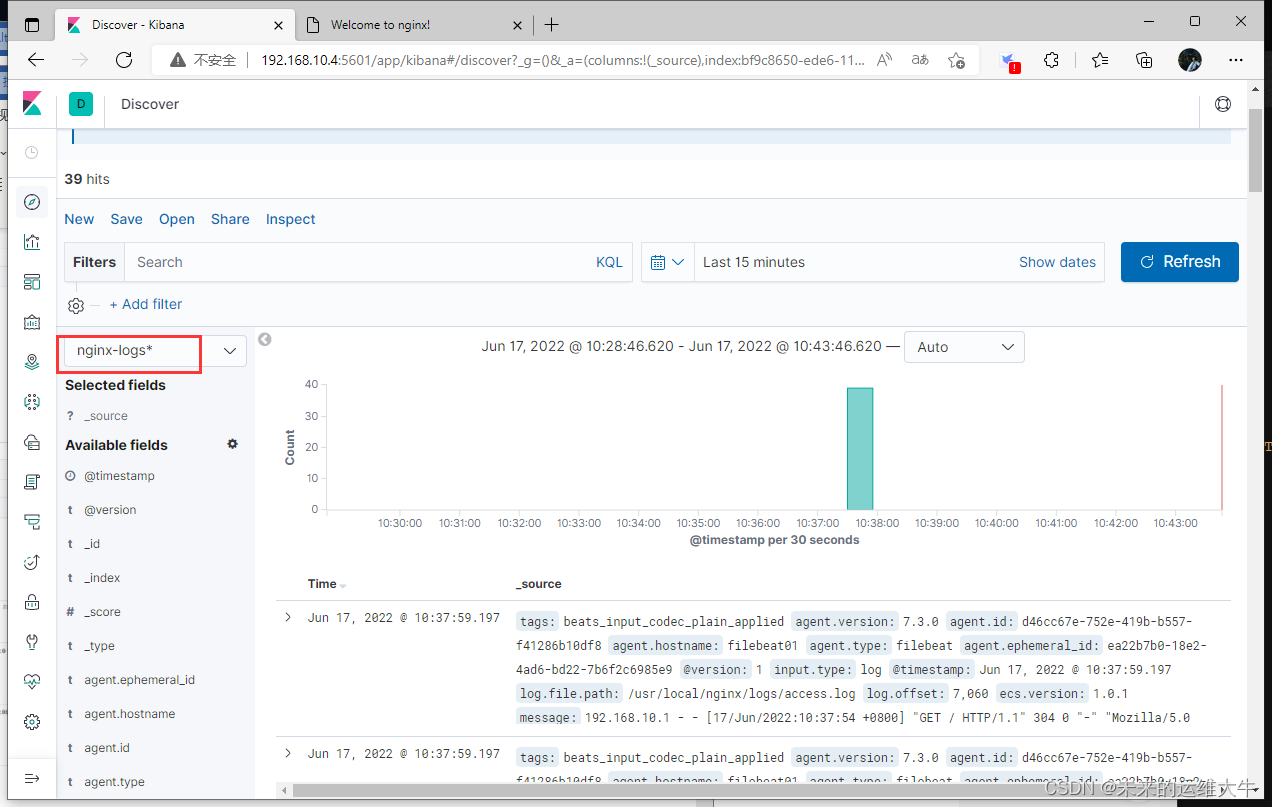Image resolution: width=1272 pixels, height=807 pixels.
Task: Open Machine Learning in the sidebar
Action: [32, 402]
